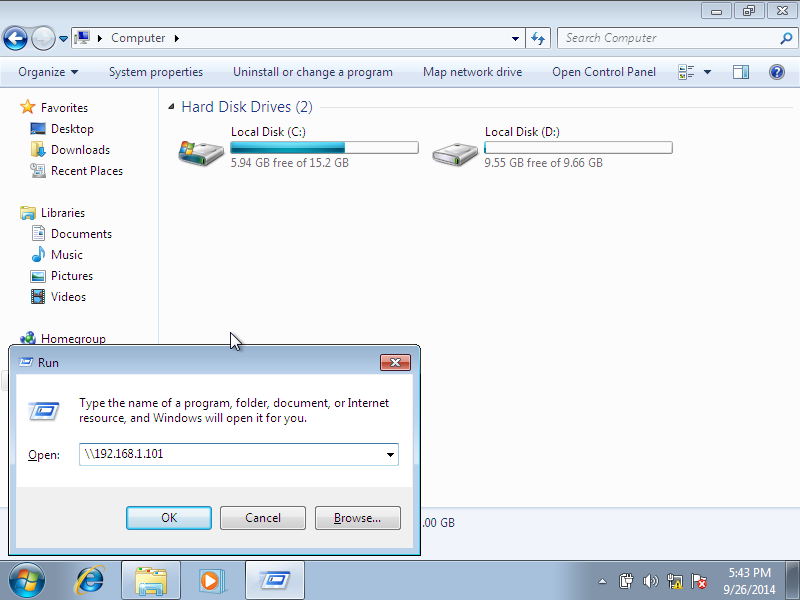Viewport: 800px width, 600px height.
Task: Confirm Run dialog with OK
Action: [x=169, y=518]
